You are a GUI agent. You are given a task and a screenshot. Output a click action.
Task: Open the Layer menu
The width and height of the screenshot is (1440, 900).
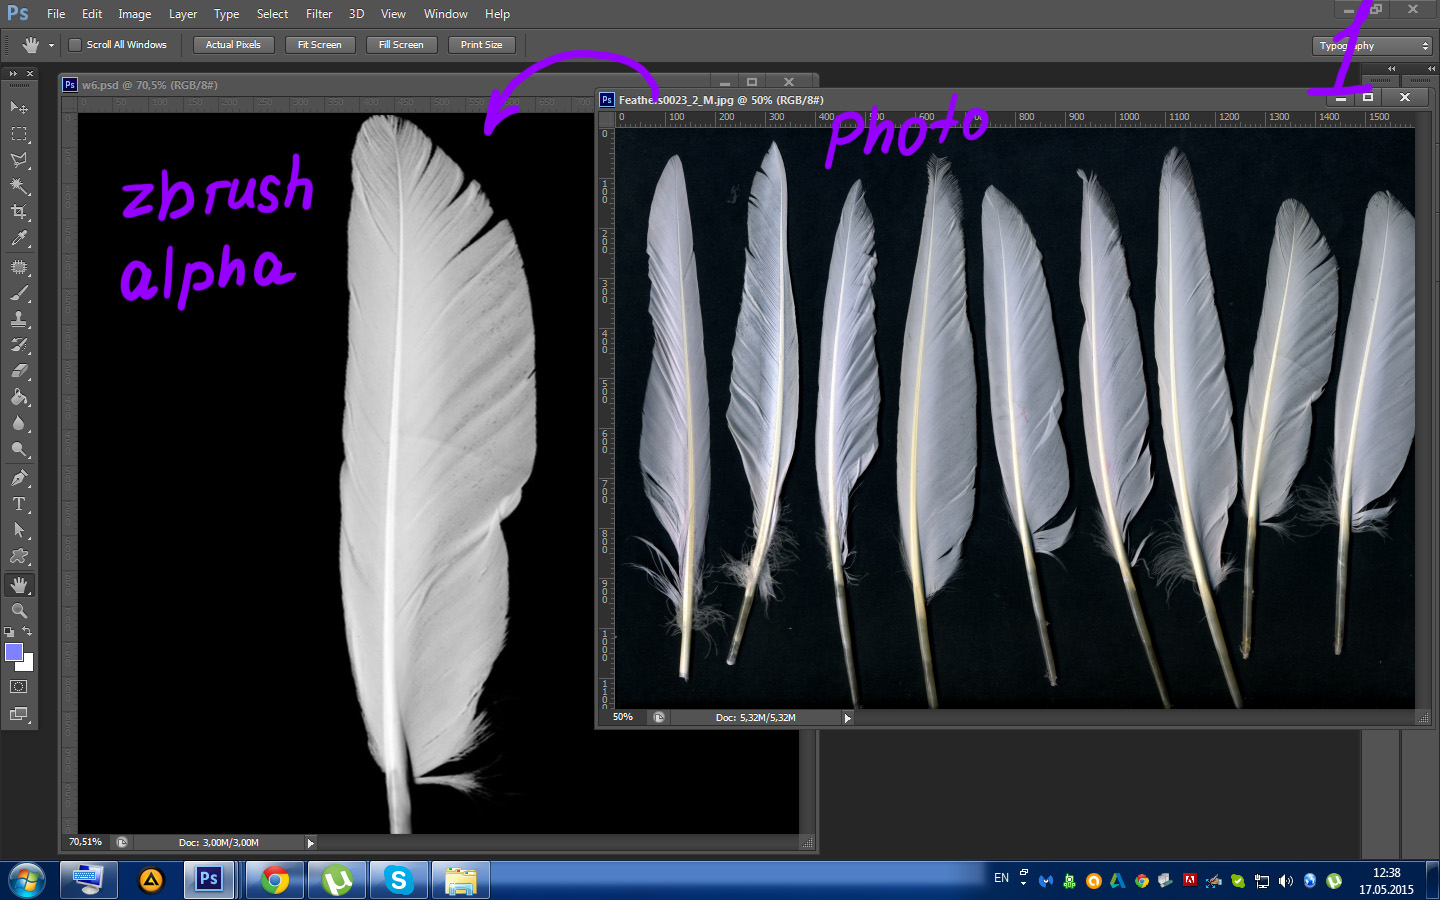point(183,14)
